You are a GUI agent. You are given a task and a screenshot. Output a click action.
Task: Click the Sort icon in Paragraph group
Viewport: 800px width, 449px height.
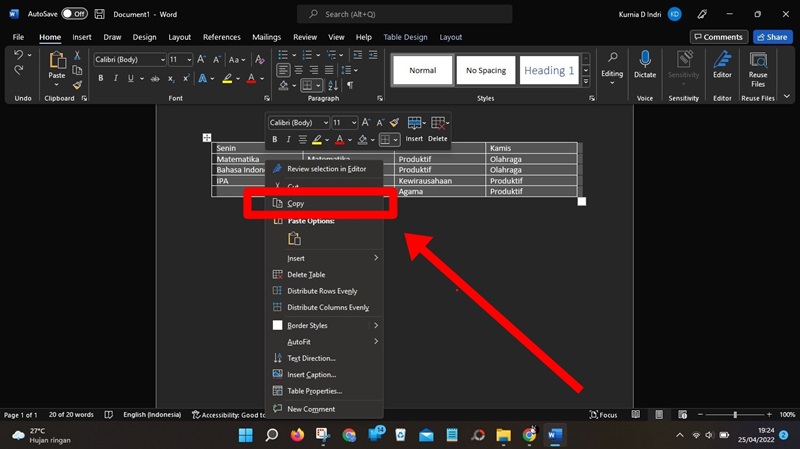[333, 85]
